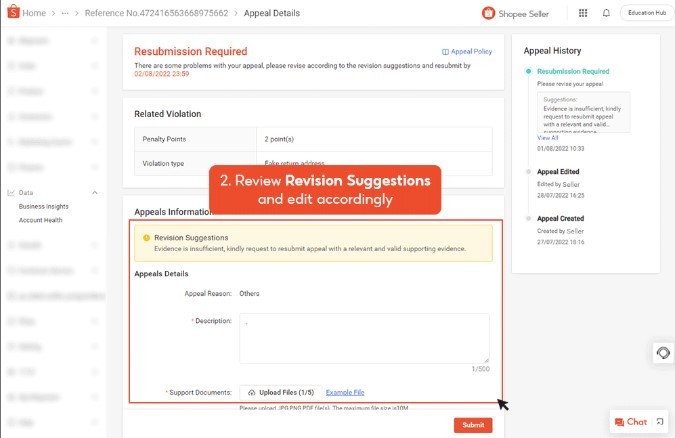Click Upload Files for support documents
The width and height of the screenshot is (675, 438).
280,392
